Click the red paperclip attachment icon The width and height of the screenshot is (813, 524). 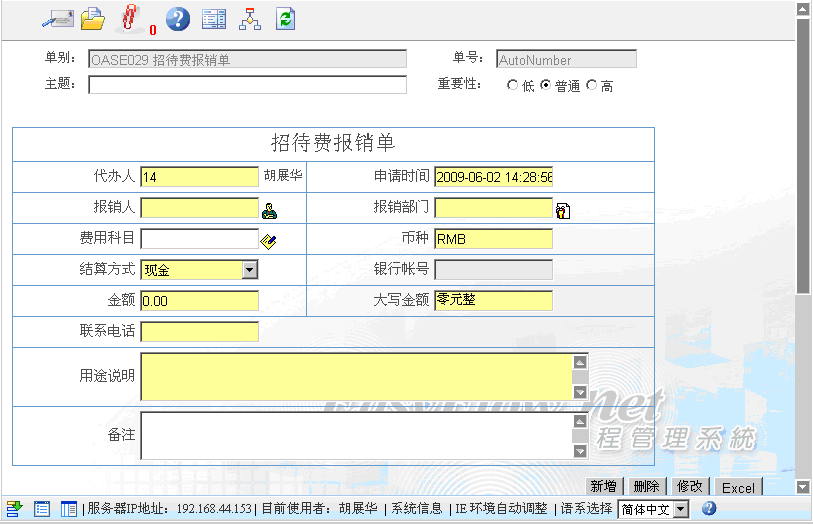coord(130,18)
